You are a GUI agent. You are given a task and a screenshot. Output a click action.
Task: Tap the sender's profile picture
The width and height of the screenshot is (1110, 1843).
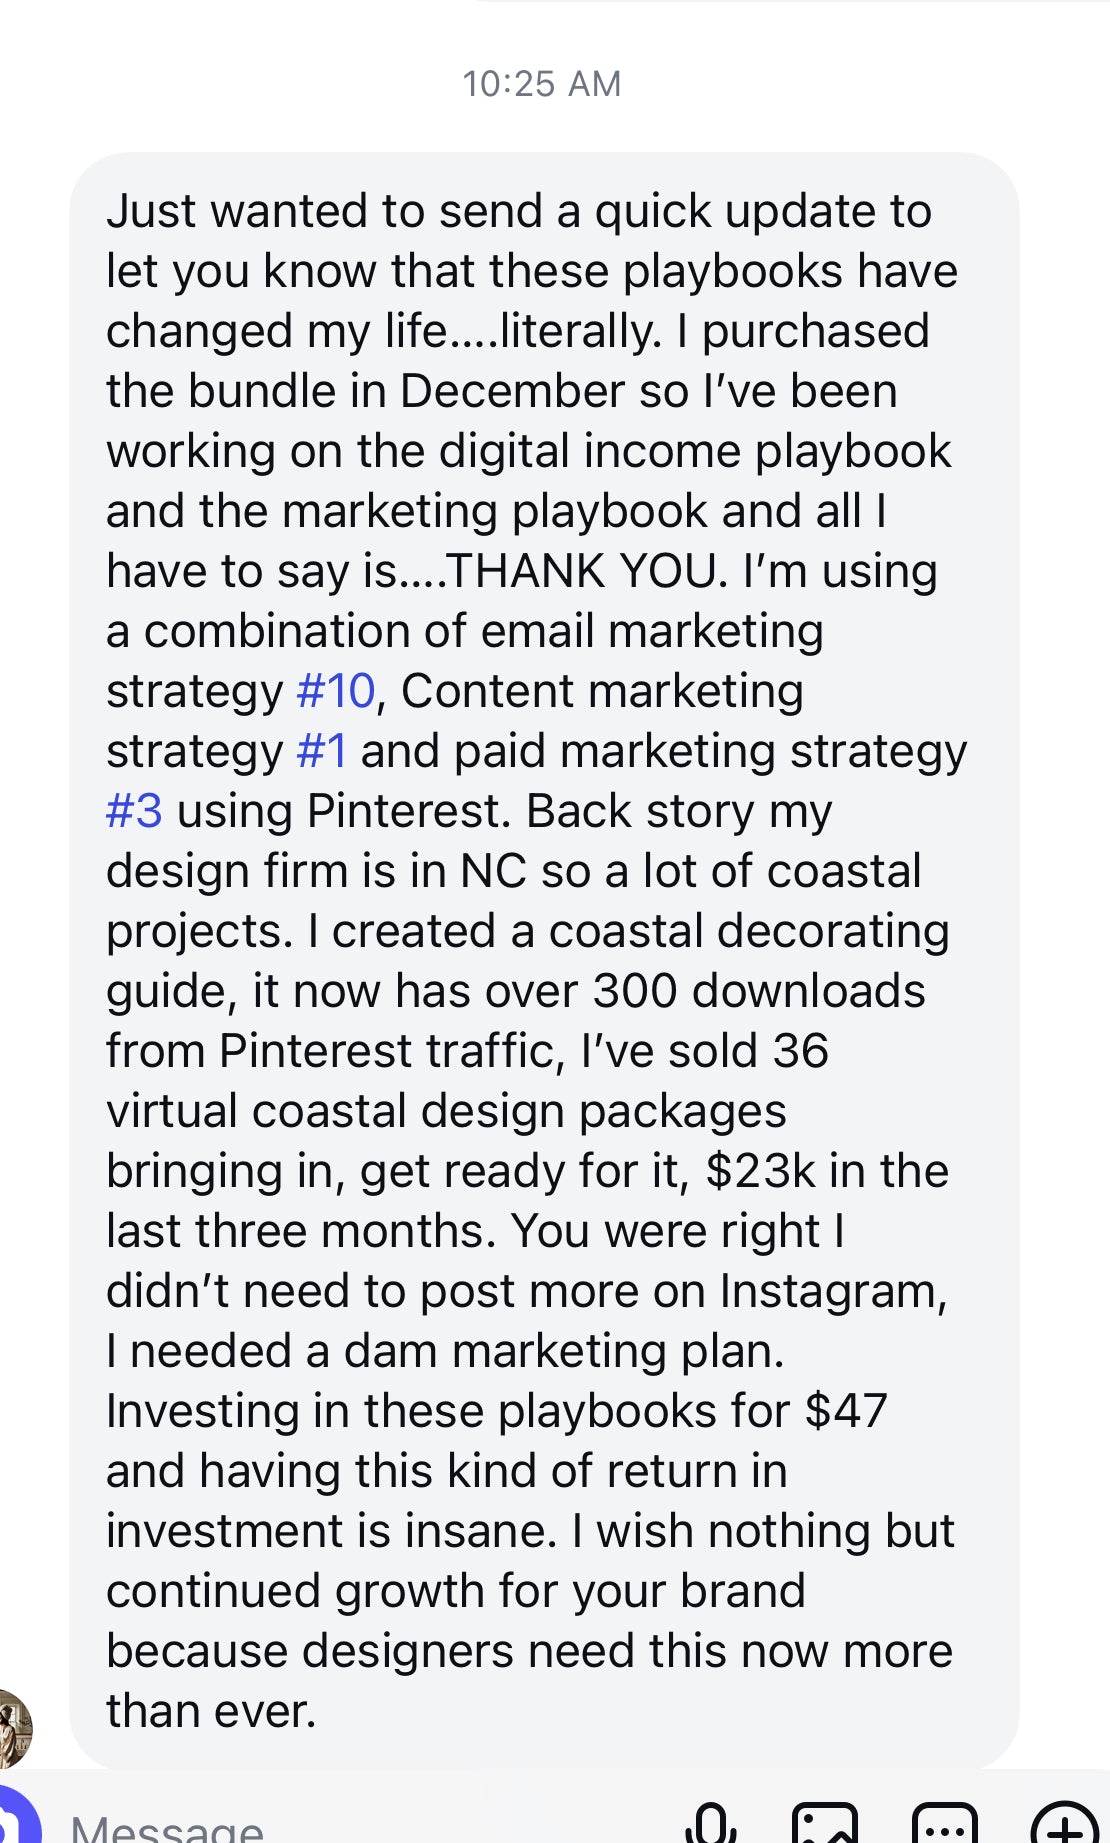(x=12, y=1728)
